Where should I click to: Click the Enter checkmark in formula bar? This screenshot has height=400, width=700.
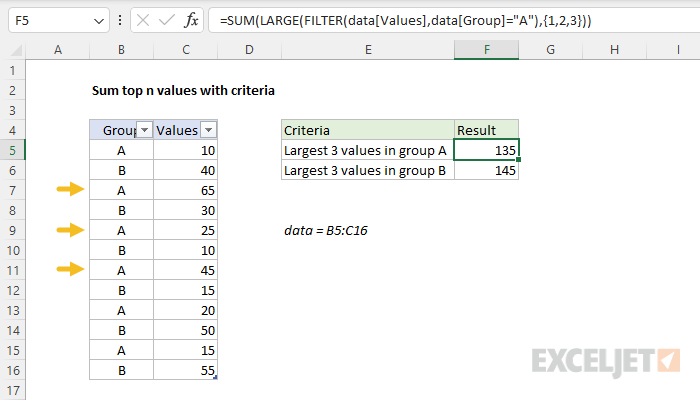167,21
